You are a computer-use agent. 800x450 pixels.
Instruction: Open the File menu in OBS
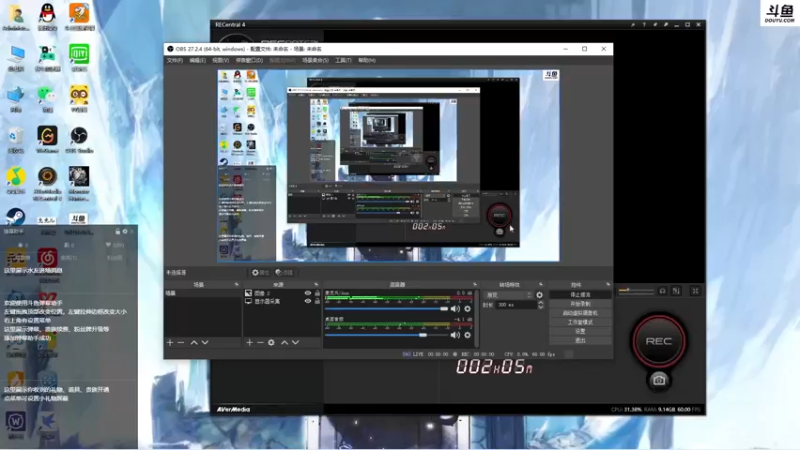[x=174, y=60]
